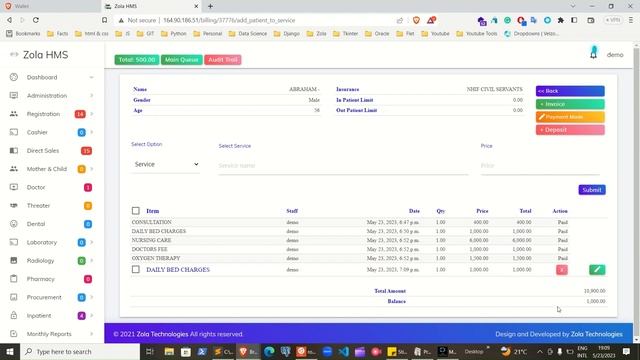This screenshot has width=640, height=360.
Task: Click the Dashboard sidebar icon
Action: coord(14,77)
